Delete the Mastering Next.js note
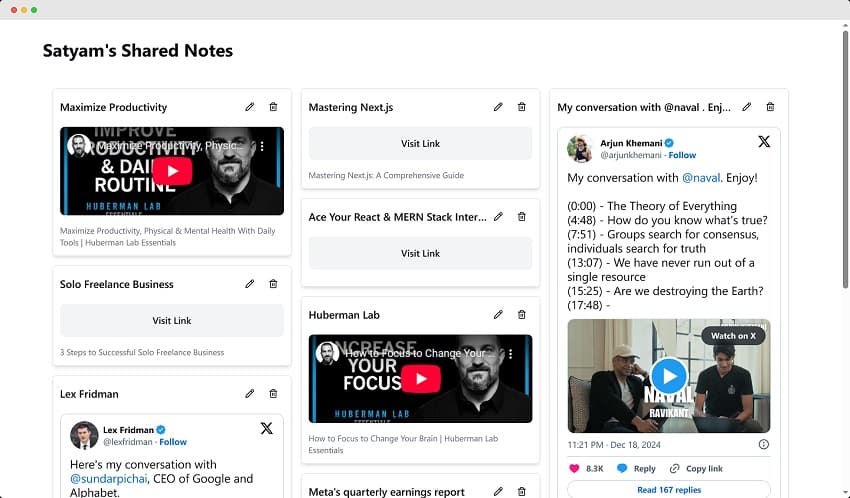The image size is (850, 498). pos(521,107)
